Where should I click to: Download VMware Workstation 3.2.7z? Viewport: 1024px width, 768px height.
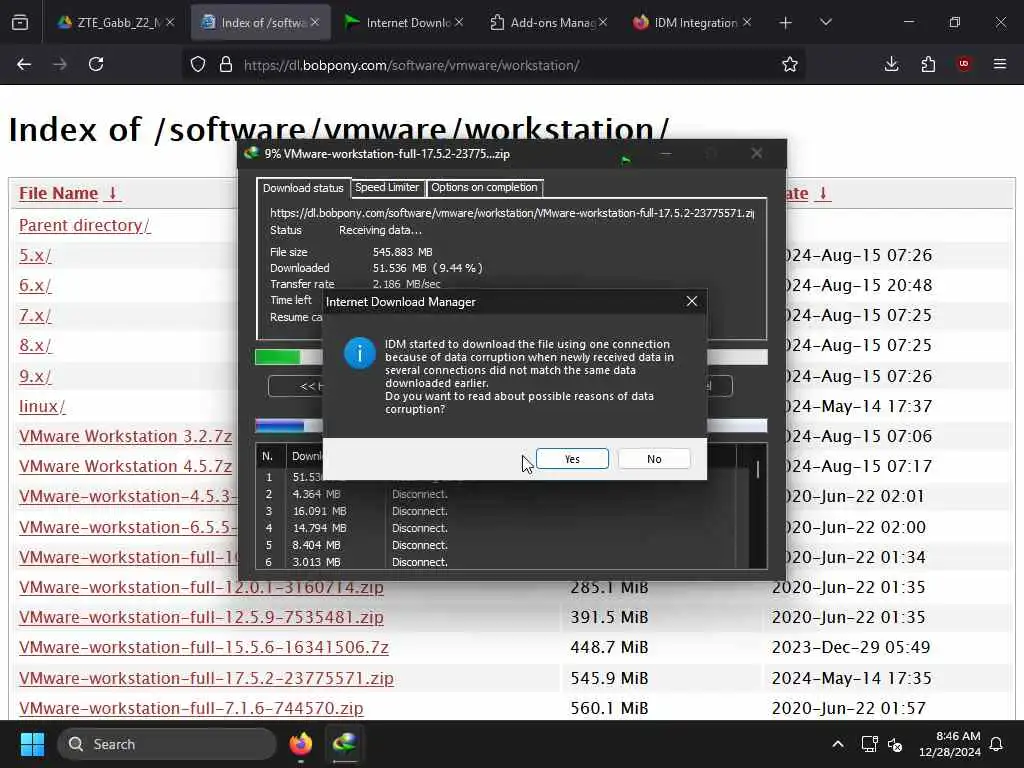(x=125, y=436)
